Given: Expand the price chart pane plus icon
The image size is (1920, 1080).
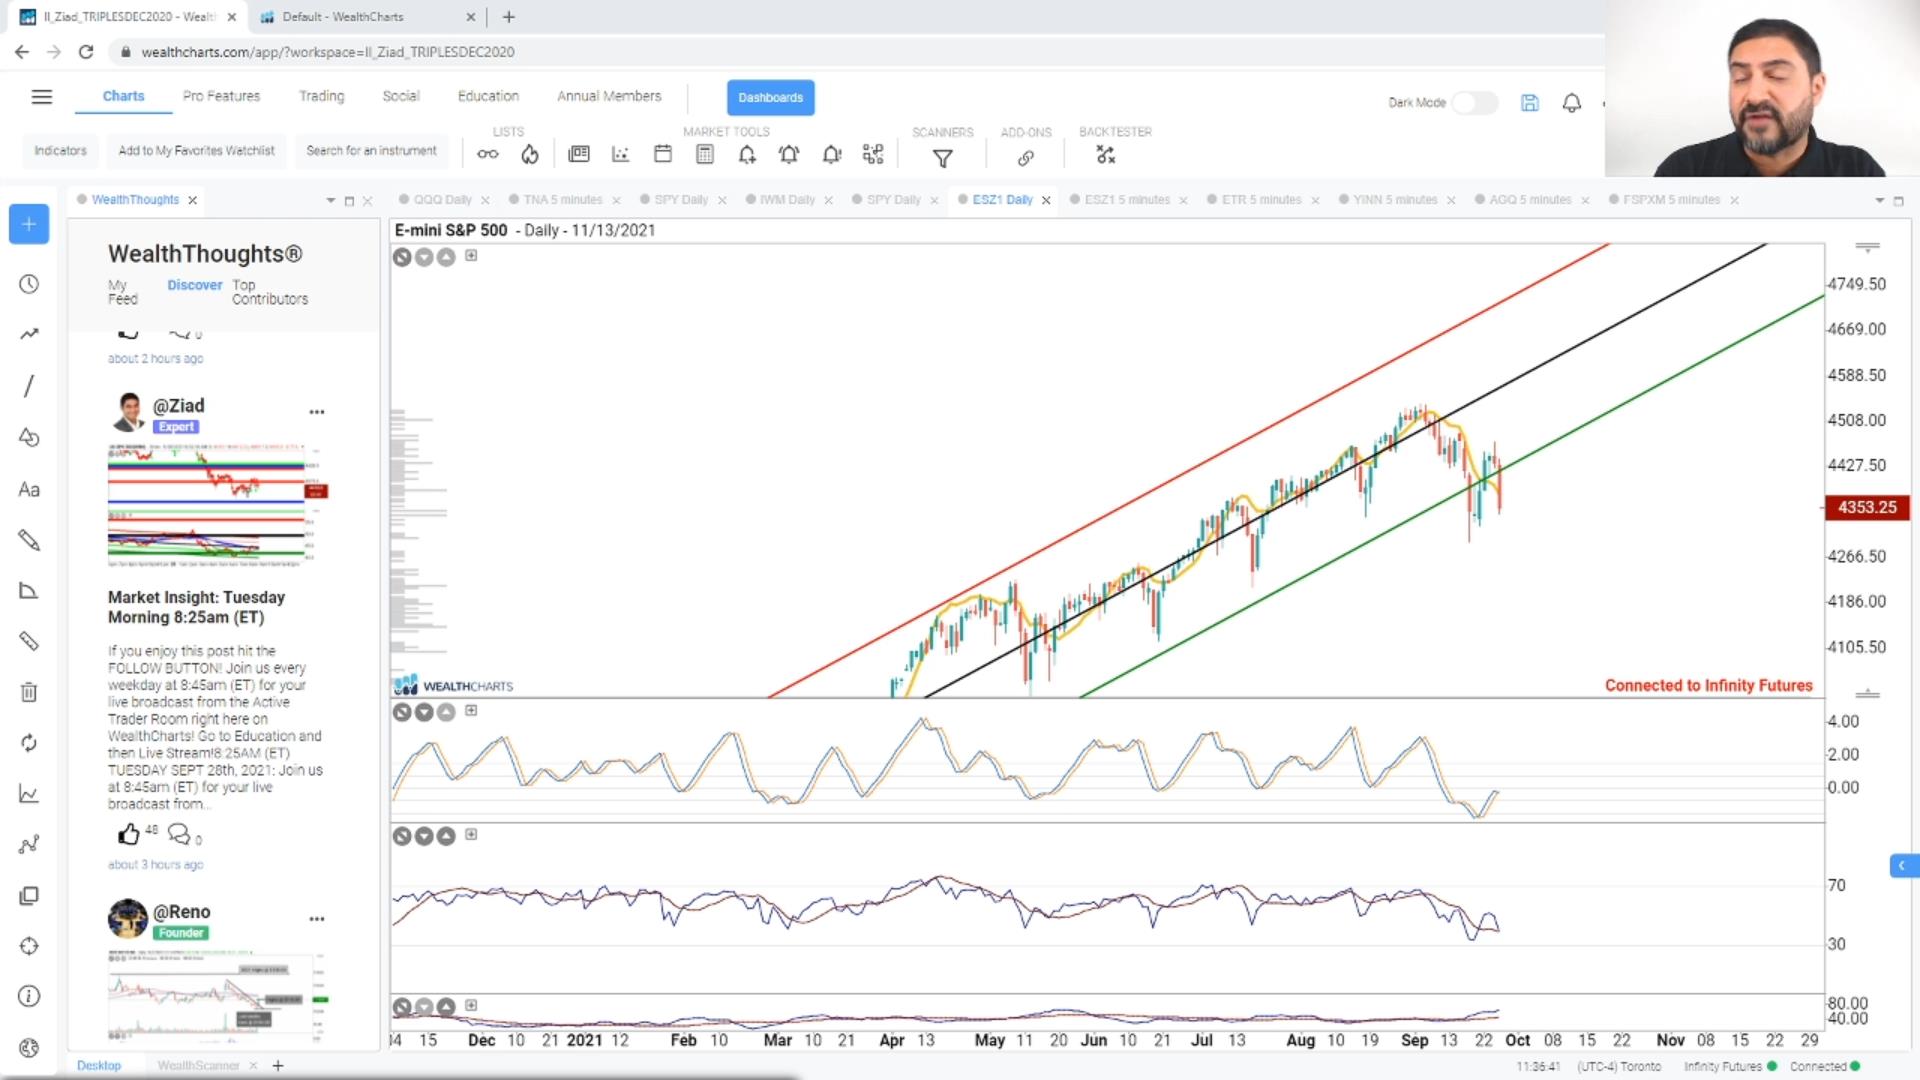Looking at the screenshot, I should coord(471,256).
